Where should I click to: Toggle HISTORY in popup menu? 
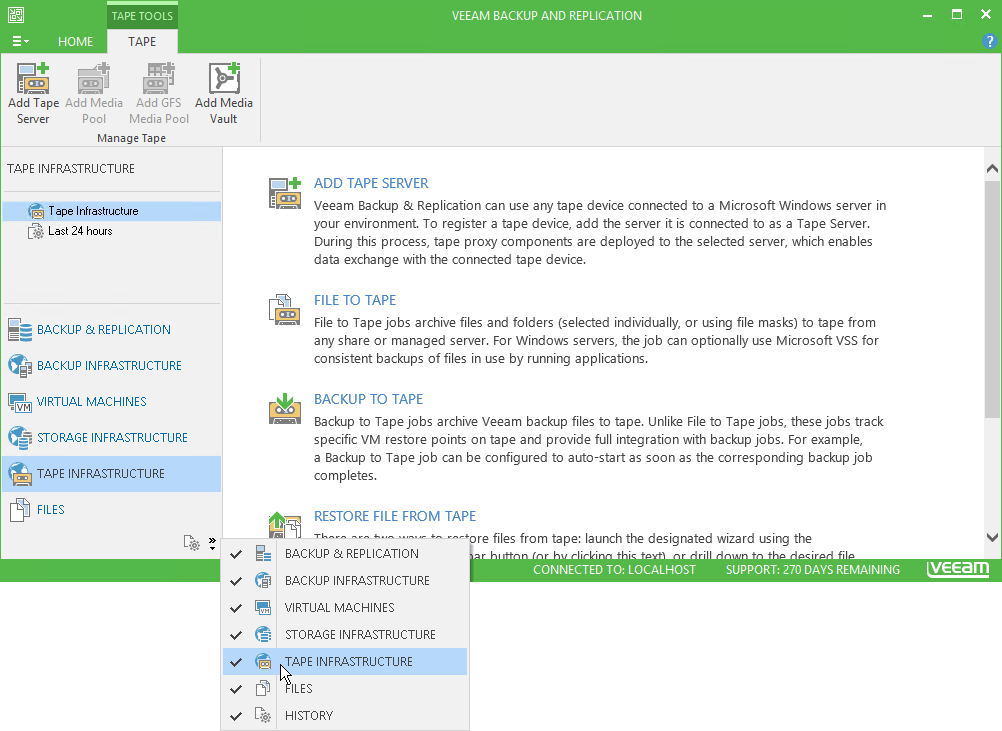click(345, 716)
